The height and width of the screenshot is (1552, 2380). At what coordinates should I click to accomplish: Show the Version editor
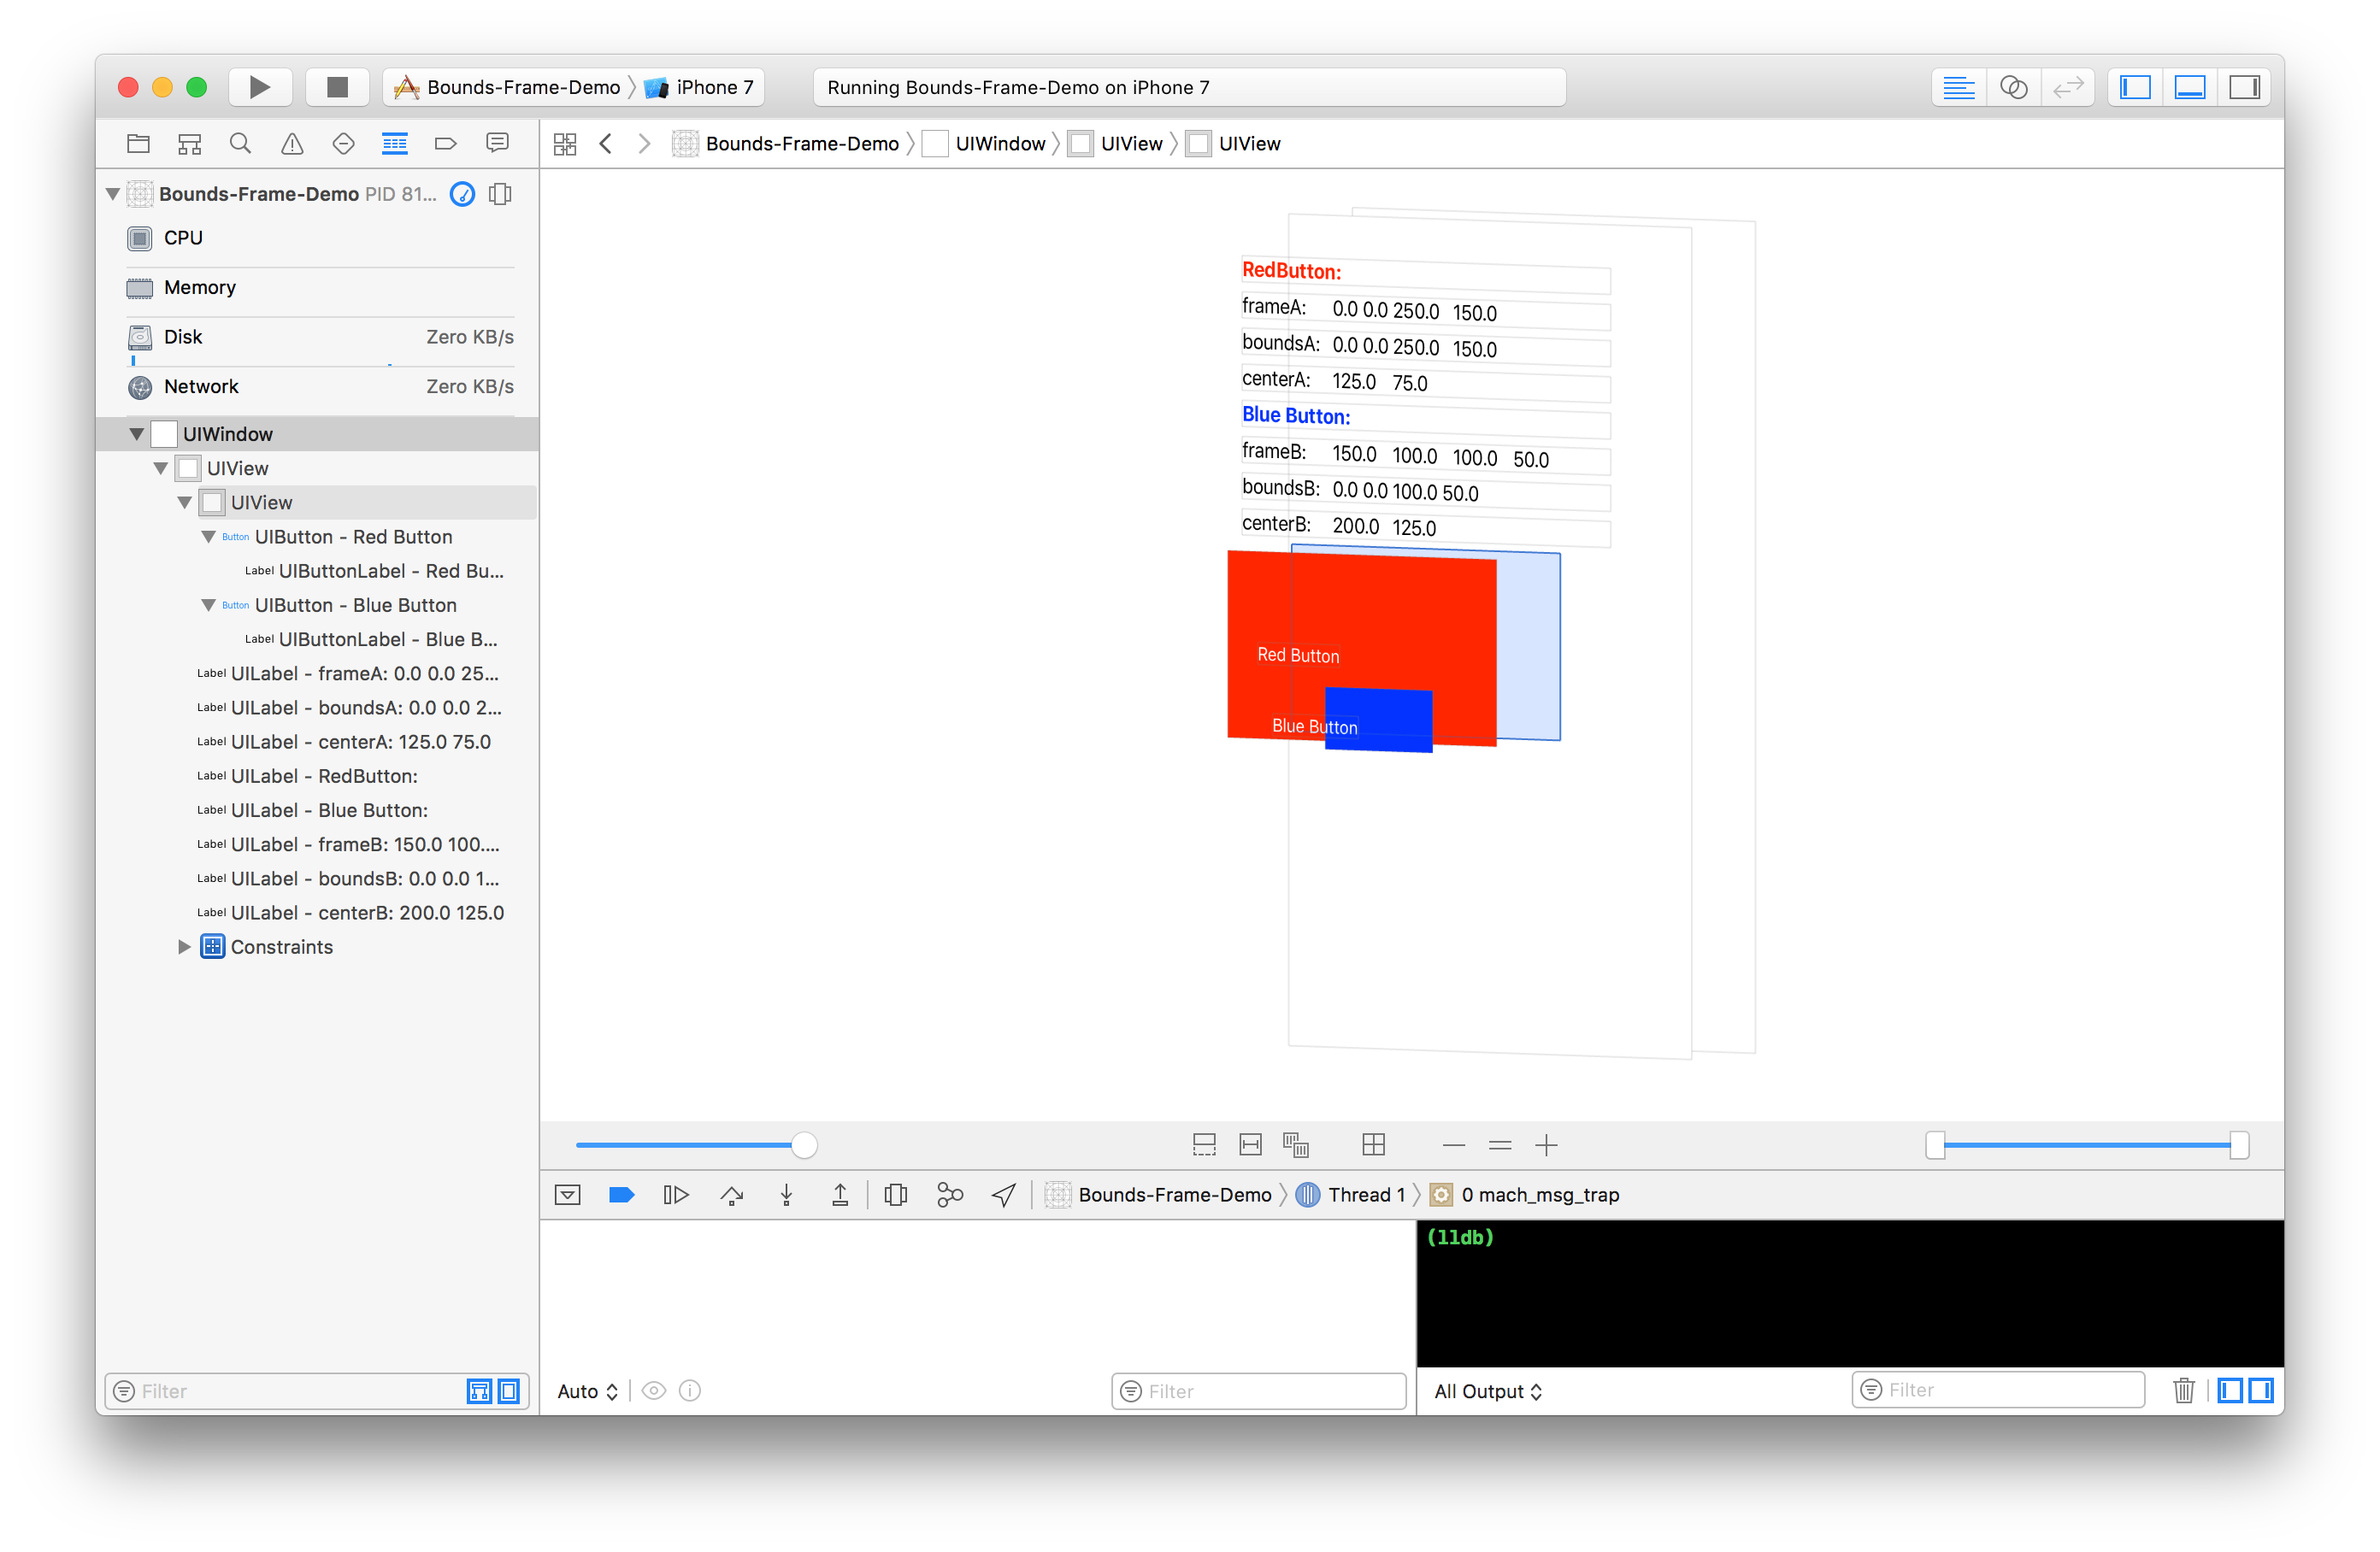[2068, 87]
